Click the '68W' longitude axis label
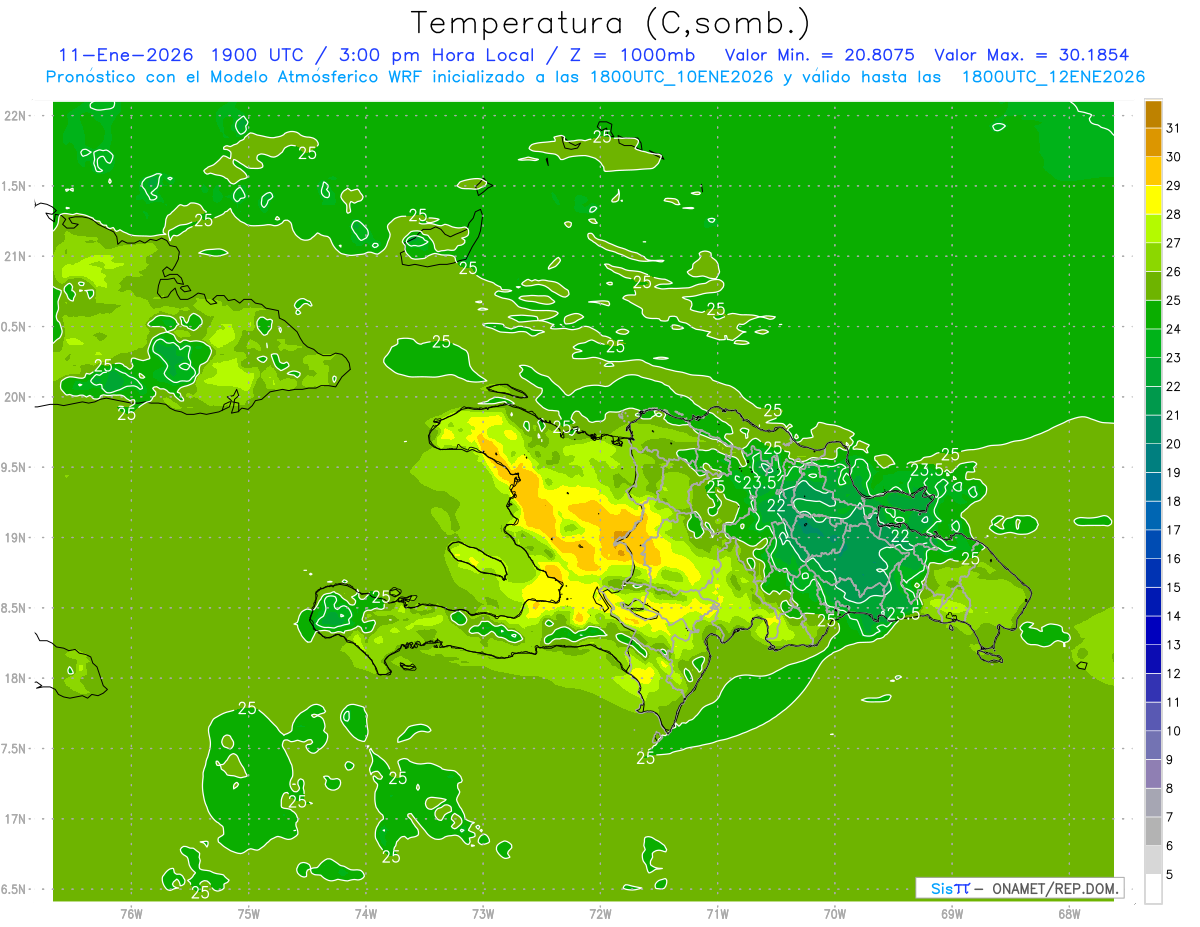1200x927 pixels. click(x=1069, y=914)
